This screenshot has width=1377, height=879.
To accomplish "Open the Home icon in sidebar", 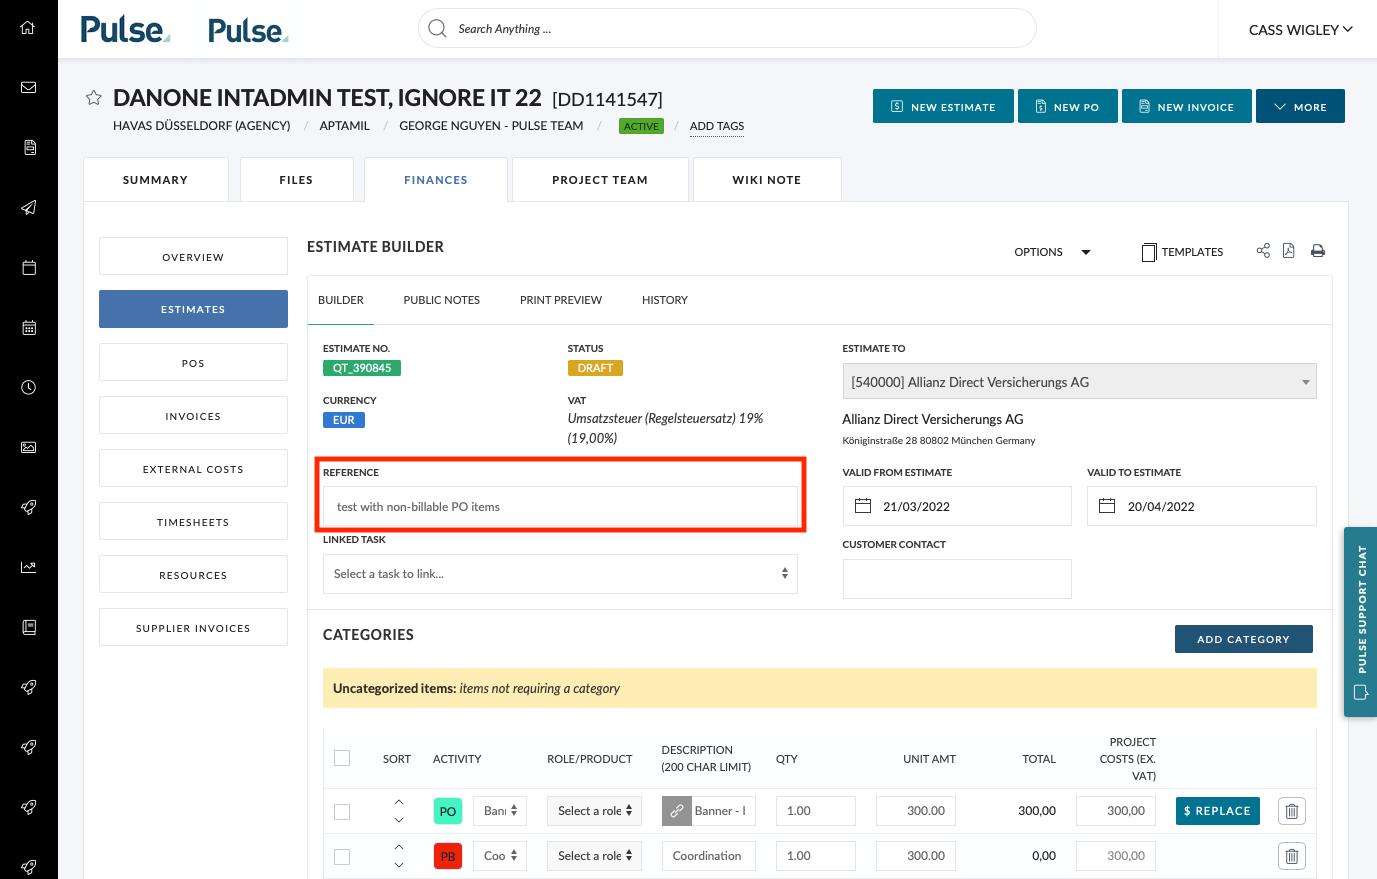I will [x=28, y=28].
